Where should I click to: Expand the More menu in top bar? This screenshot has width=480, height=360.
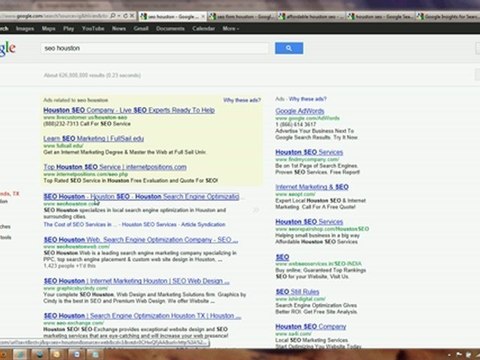(231, 29)
